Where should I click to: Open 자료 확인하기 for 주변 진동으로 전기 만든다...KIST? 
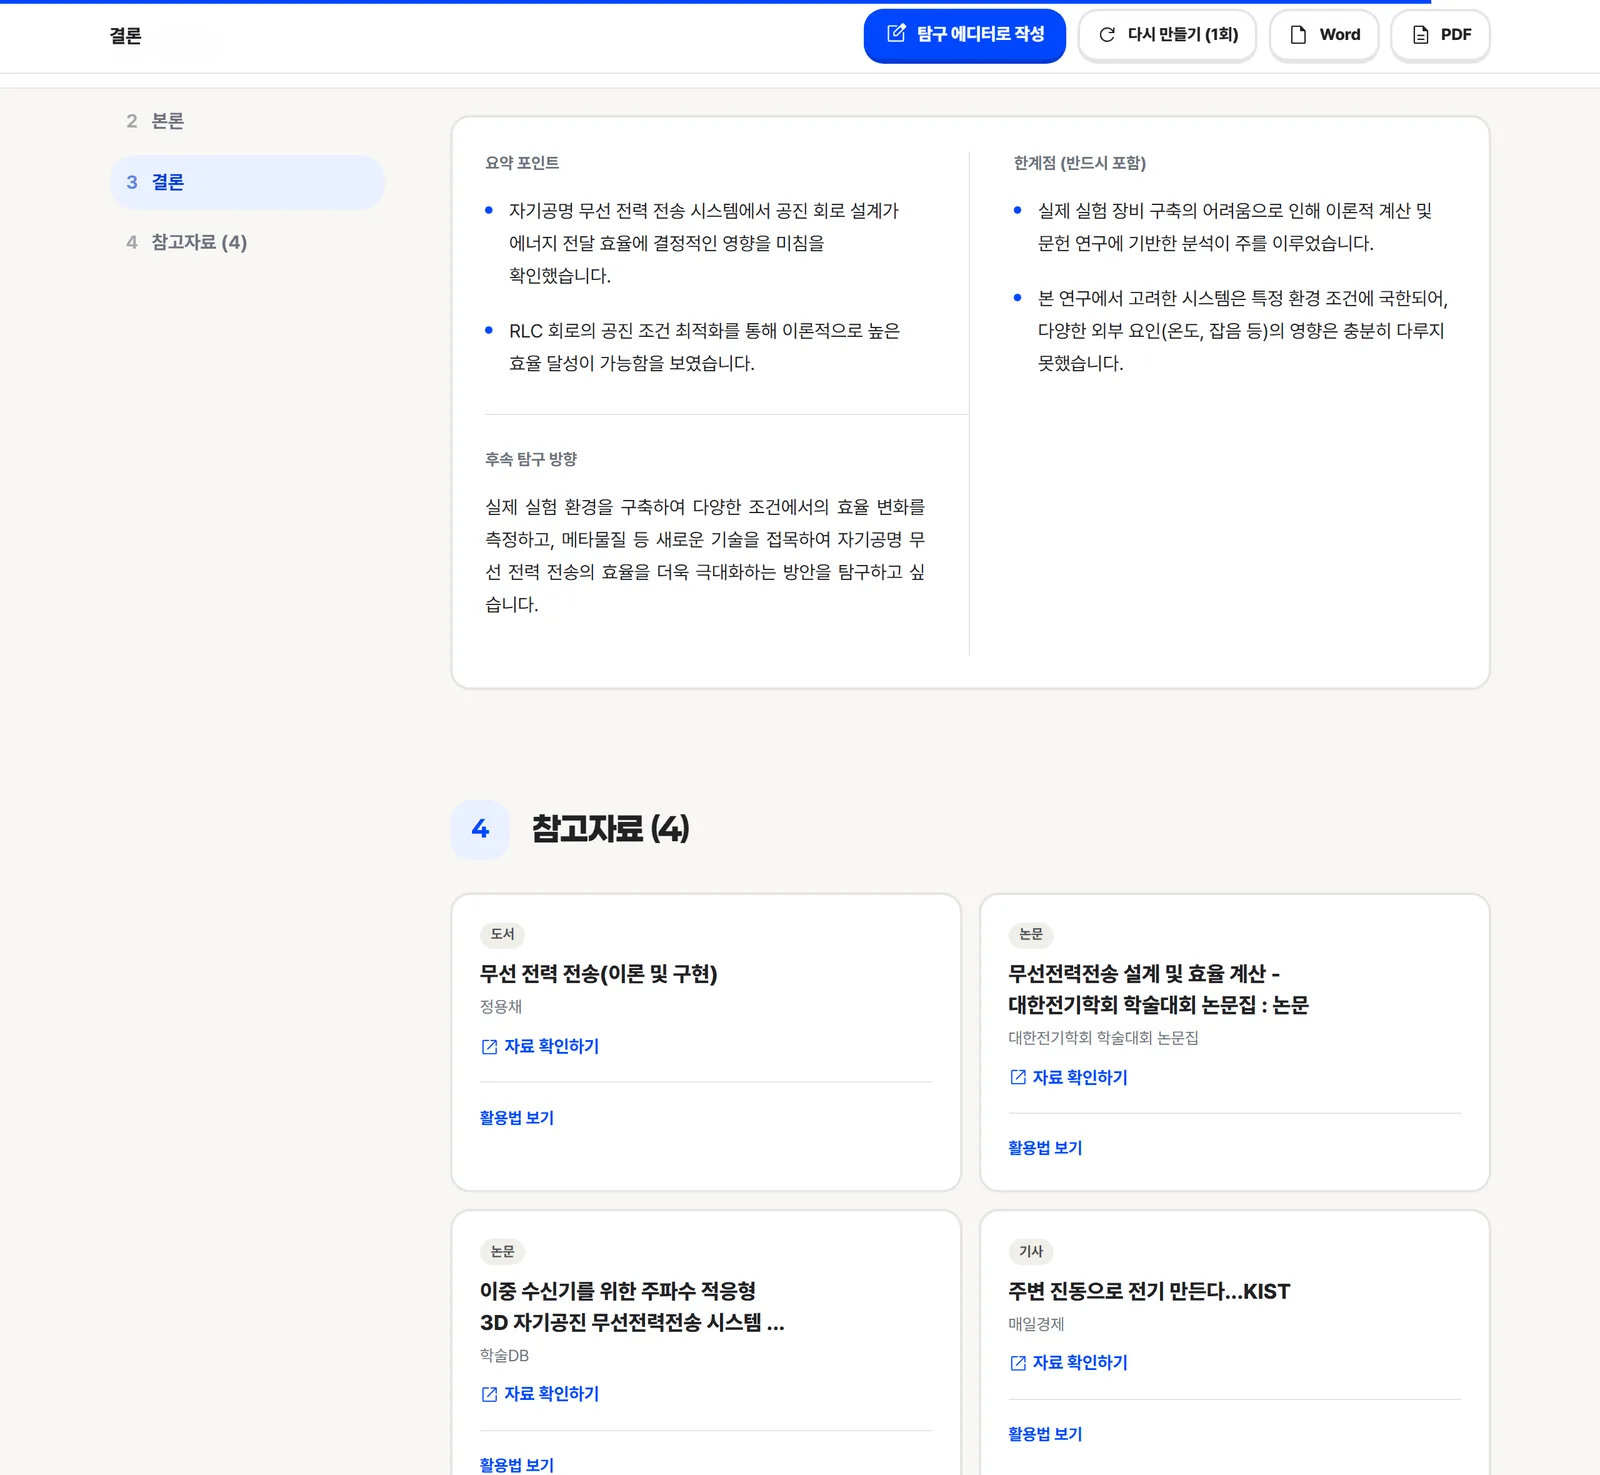click(x=1068, y=1362)
